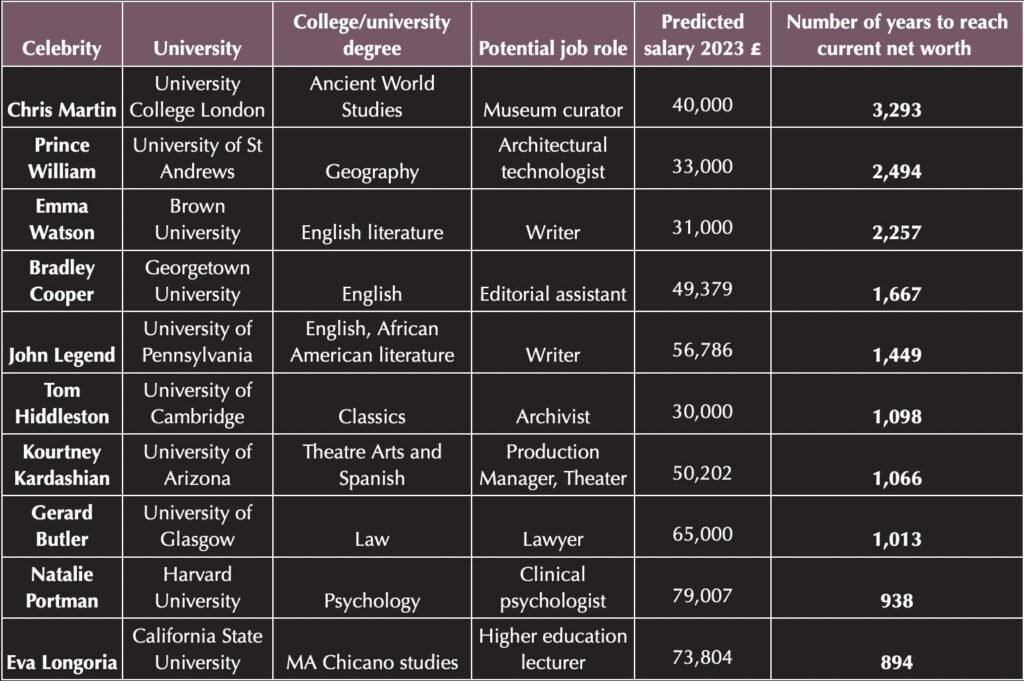This screenshot has width=1024, height=681.
Task: Click Natalie Portman's Harvard University cell
Action: [x=198, y=587]
